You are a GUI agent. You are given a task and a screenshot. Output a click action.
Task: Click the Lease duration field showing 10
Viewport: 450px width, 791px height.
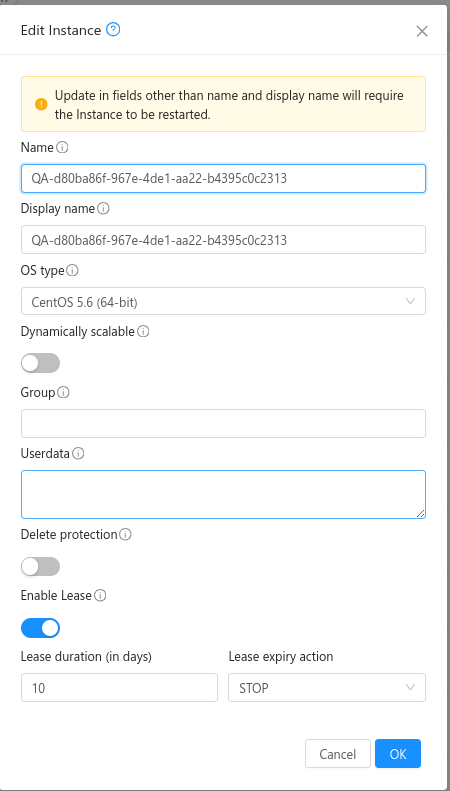[x=120, y=688]
